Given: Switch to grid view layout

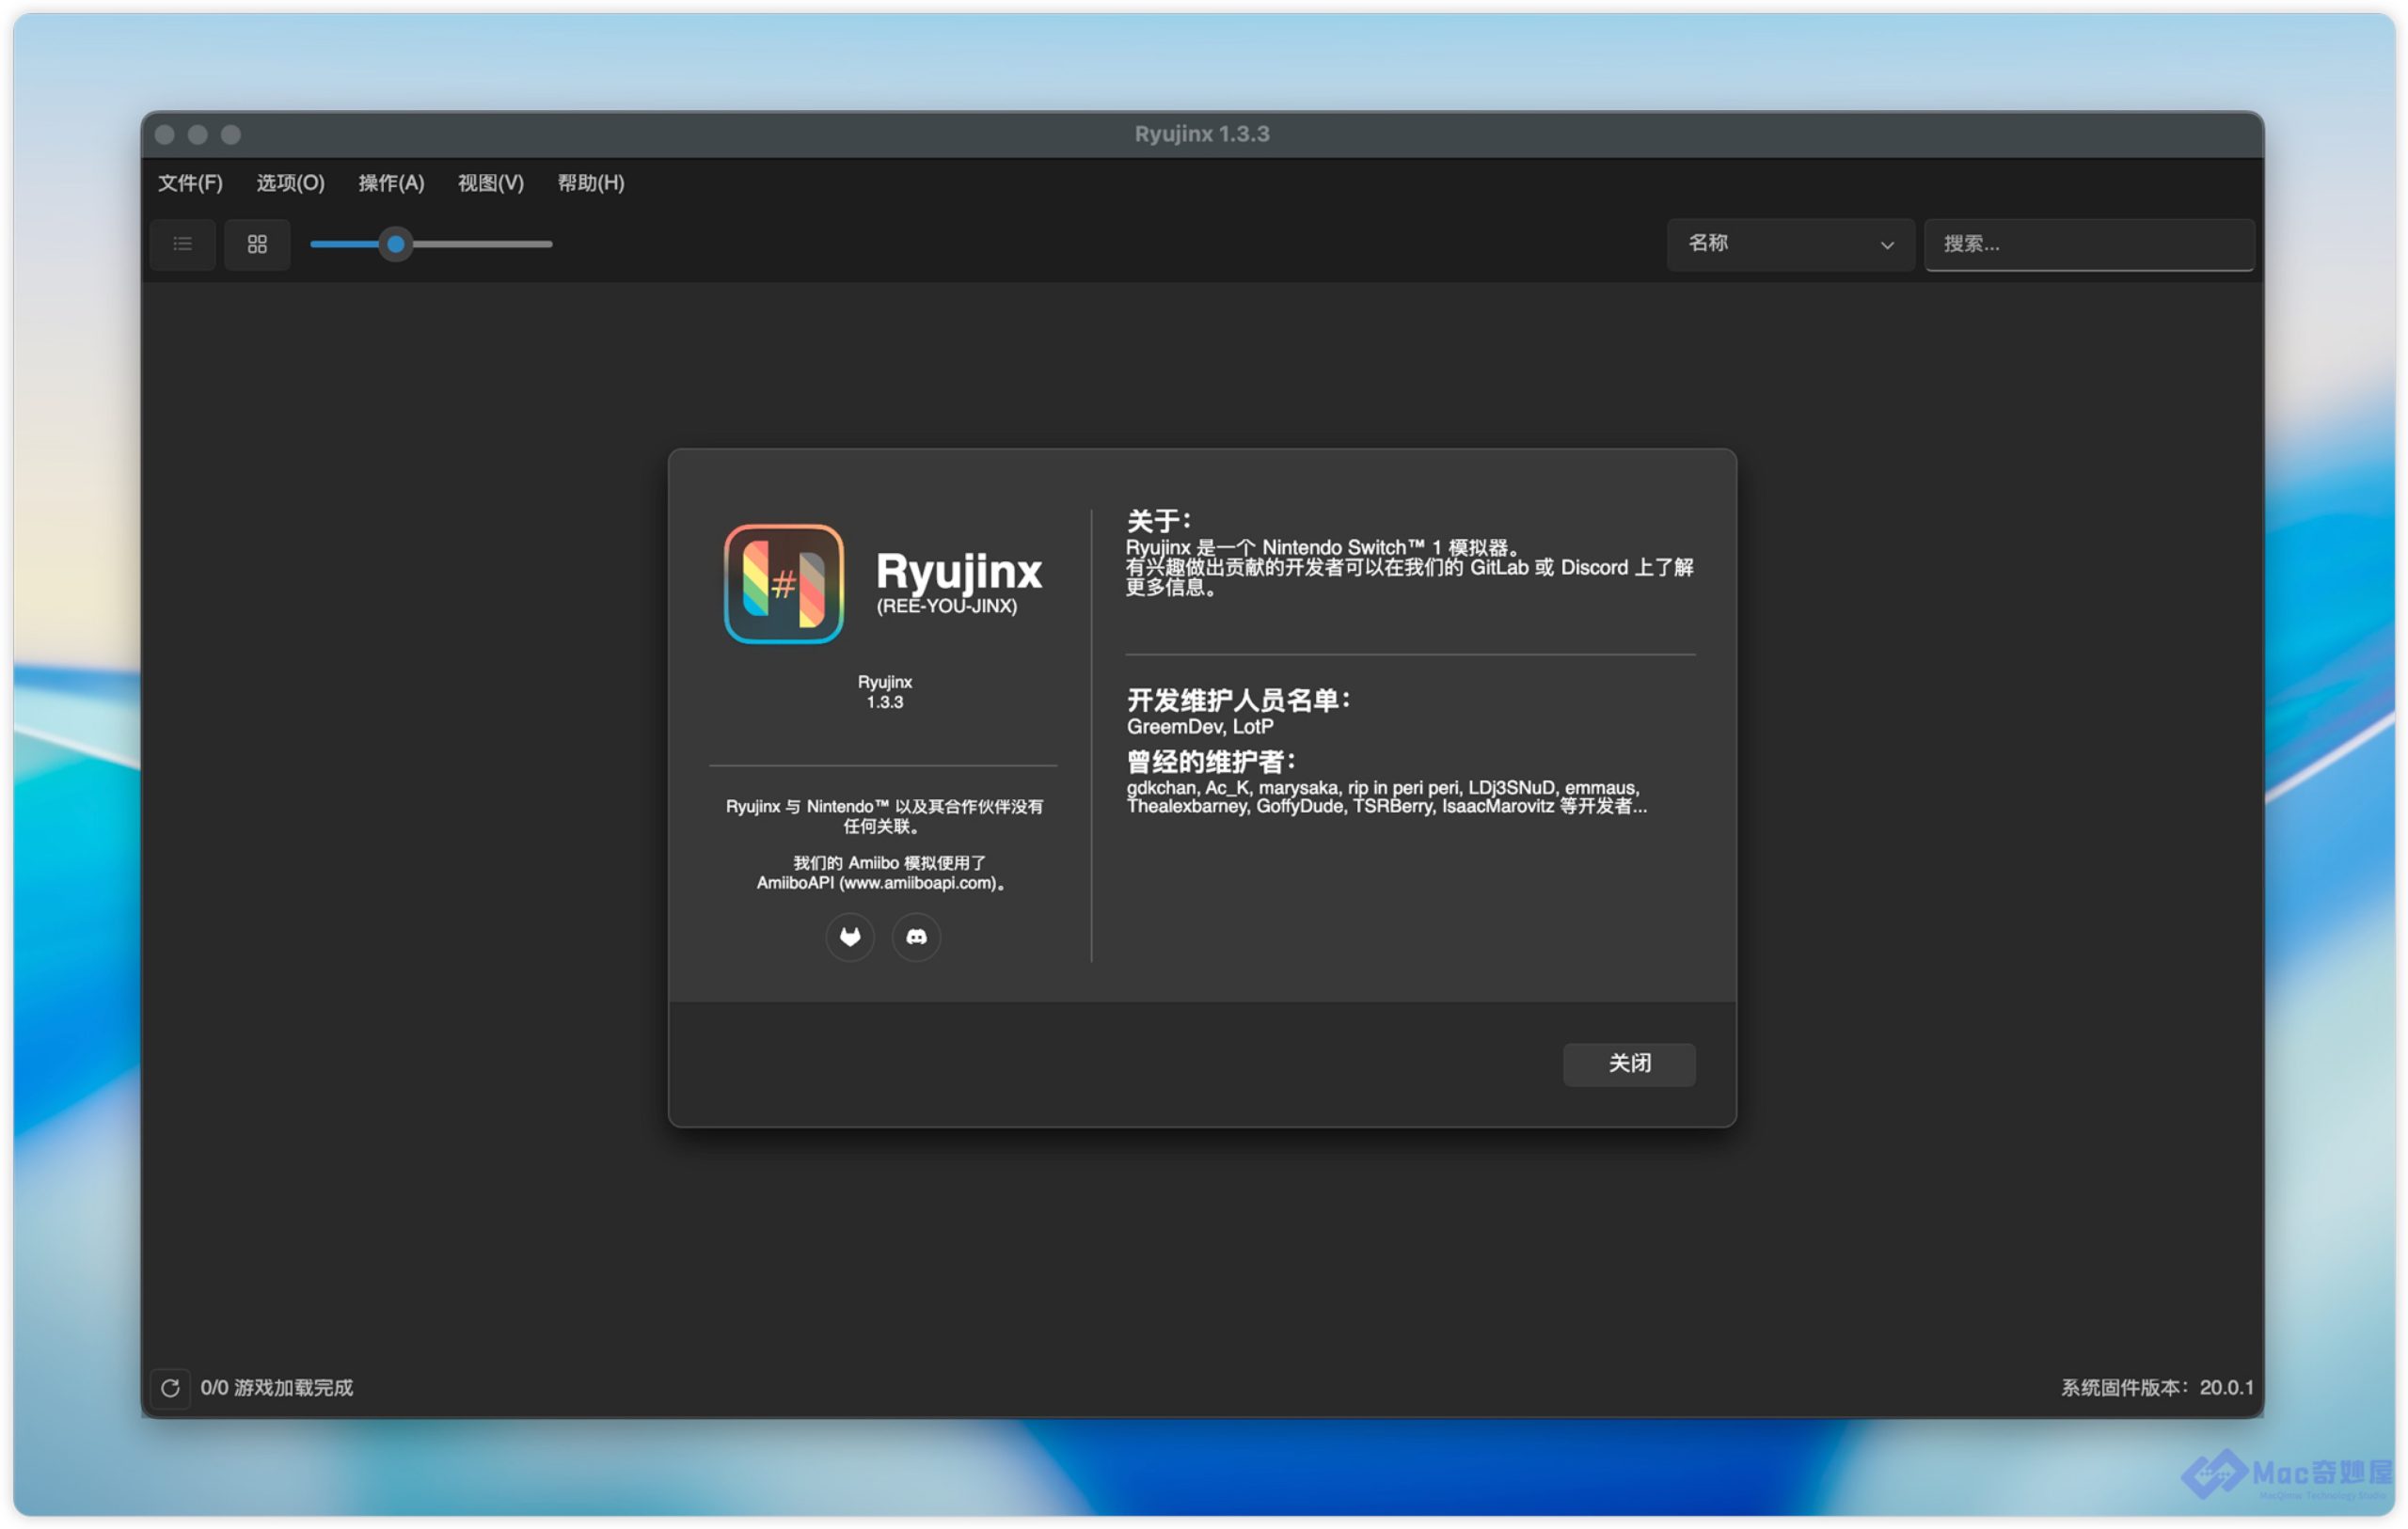Looking at the screenshot, I should (257, 244).
